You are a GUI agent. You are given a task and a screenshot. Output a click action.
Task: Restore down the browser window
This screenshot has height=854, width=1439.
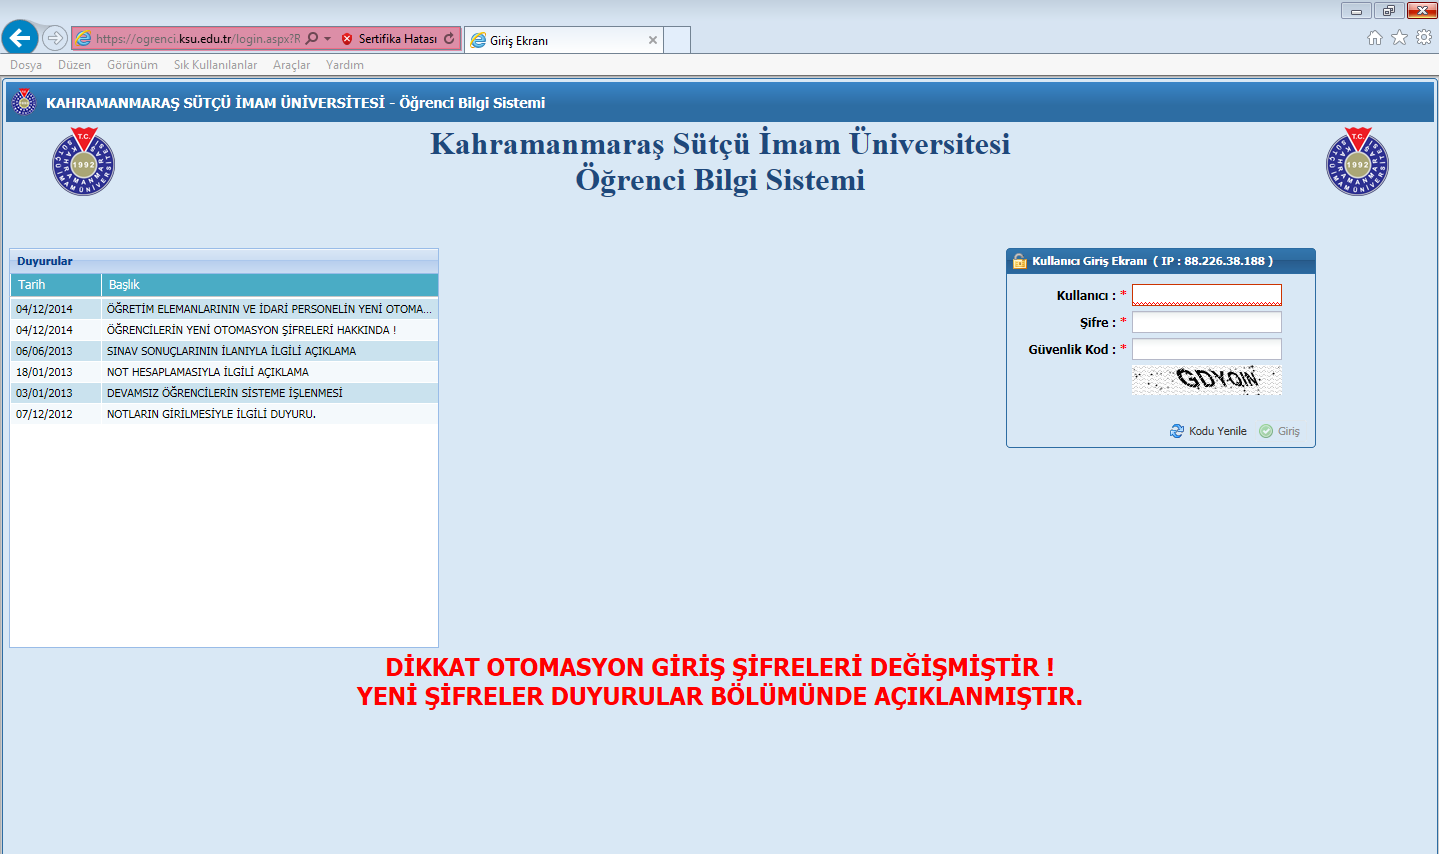coord(1388,11)
